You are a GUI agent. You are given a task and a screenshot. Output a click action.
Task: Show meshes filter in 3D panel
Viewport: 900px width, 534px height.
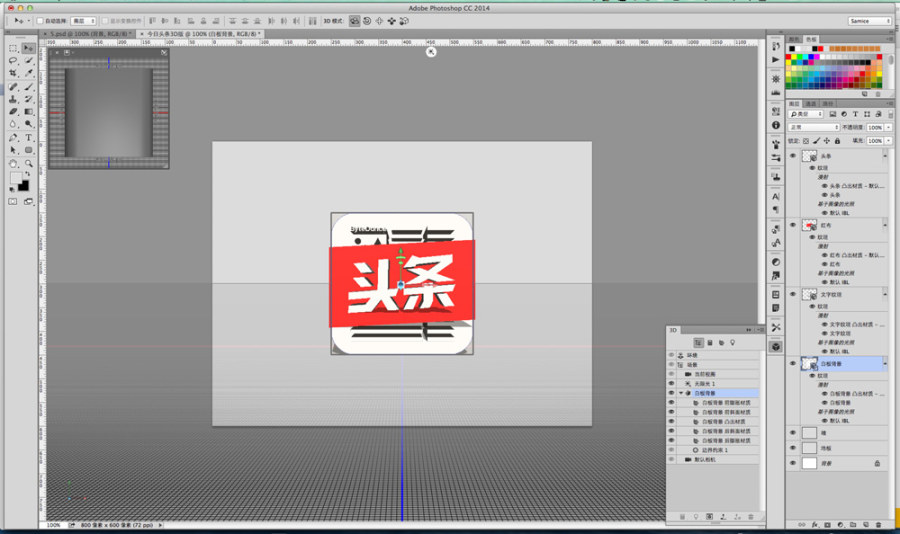pyautogui.click(x=710, y=343)
